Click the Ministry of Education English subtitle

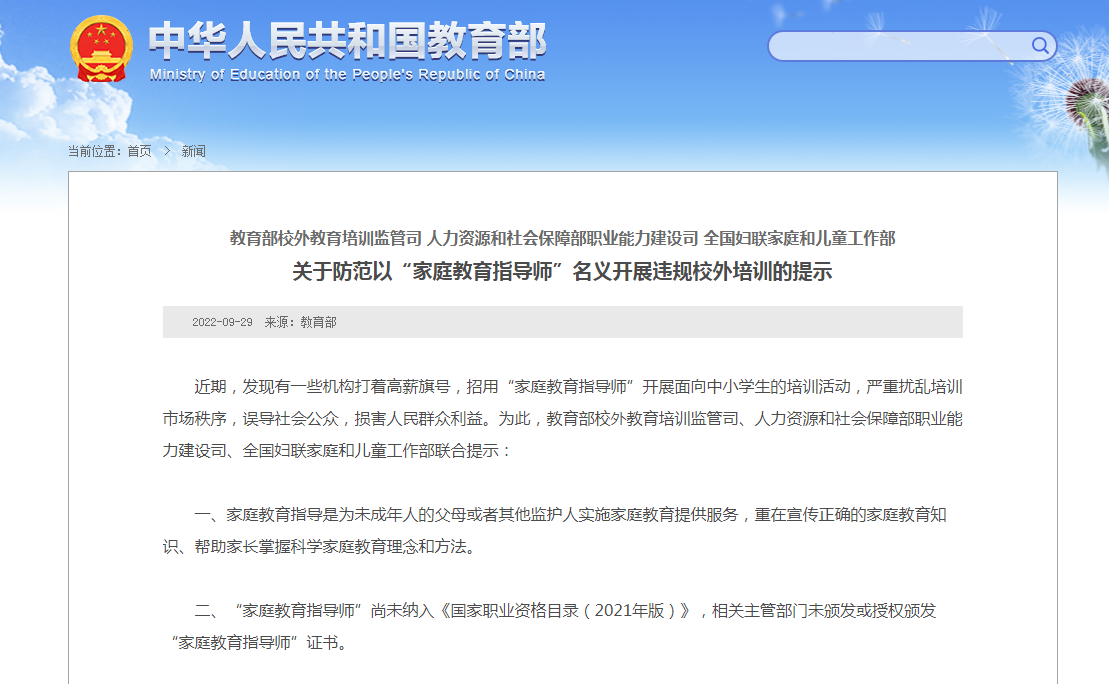(347, 75)
